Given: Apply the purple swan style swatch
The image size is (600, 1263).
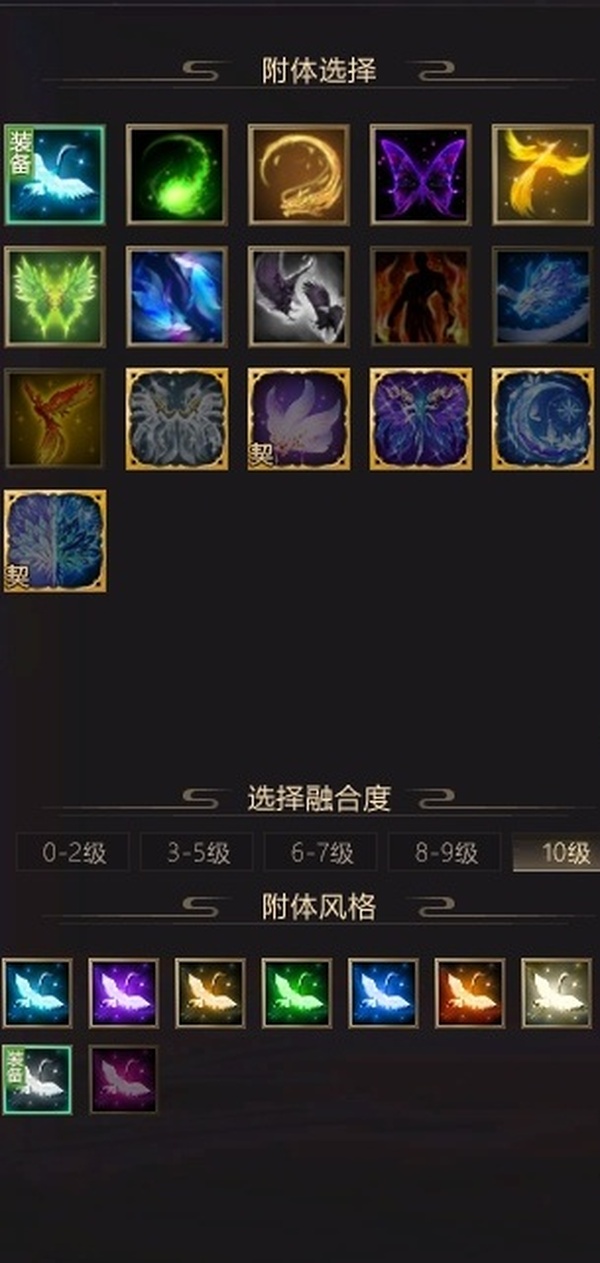Looking at the screenshot, I should point(124,993).
